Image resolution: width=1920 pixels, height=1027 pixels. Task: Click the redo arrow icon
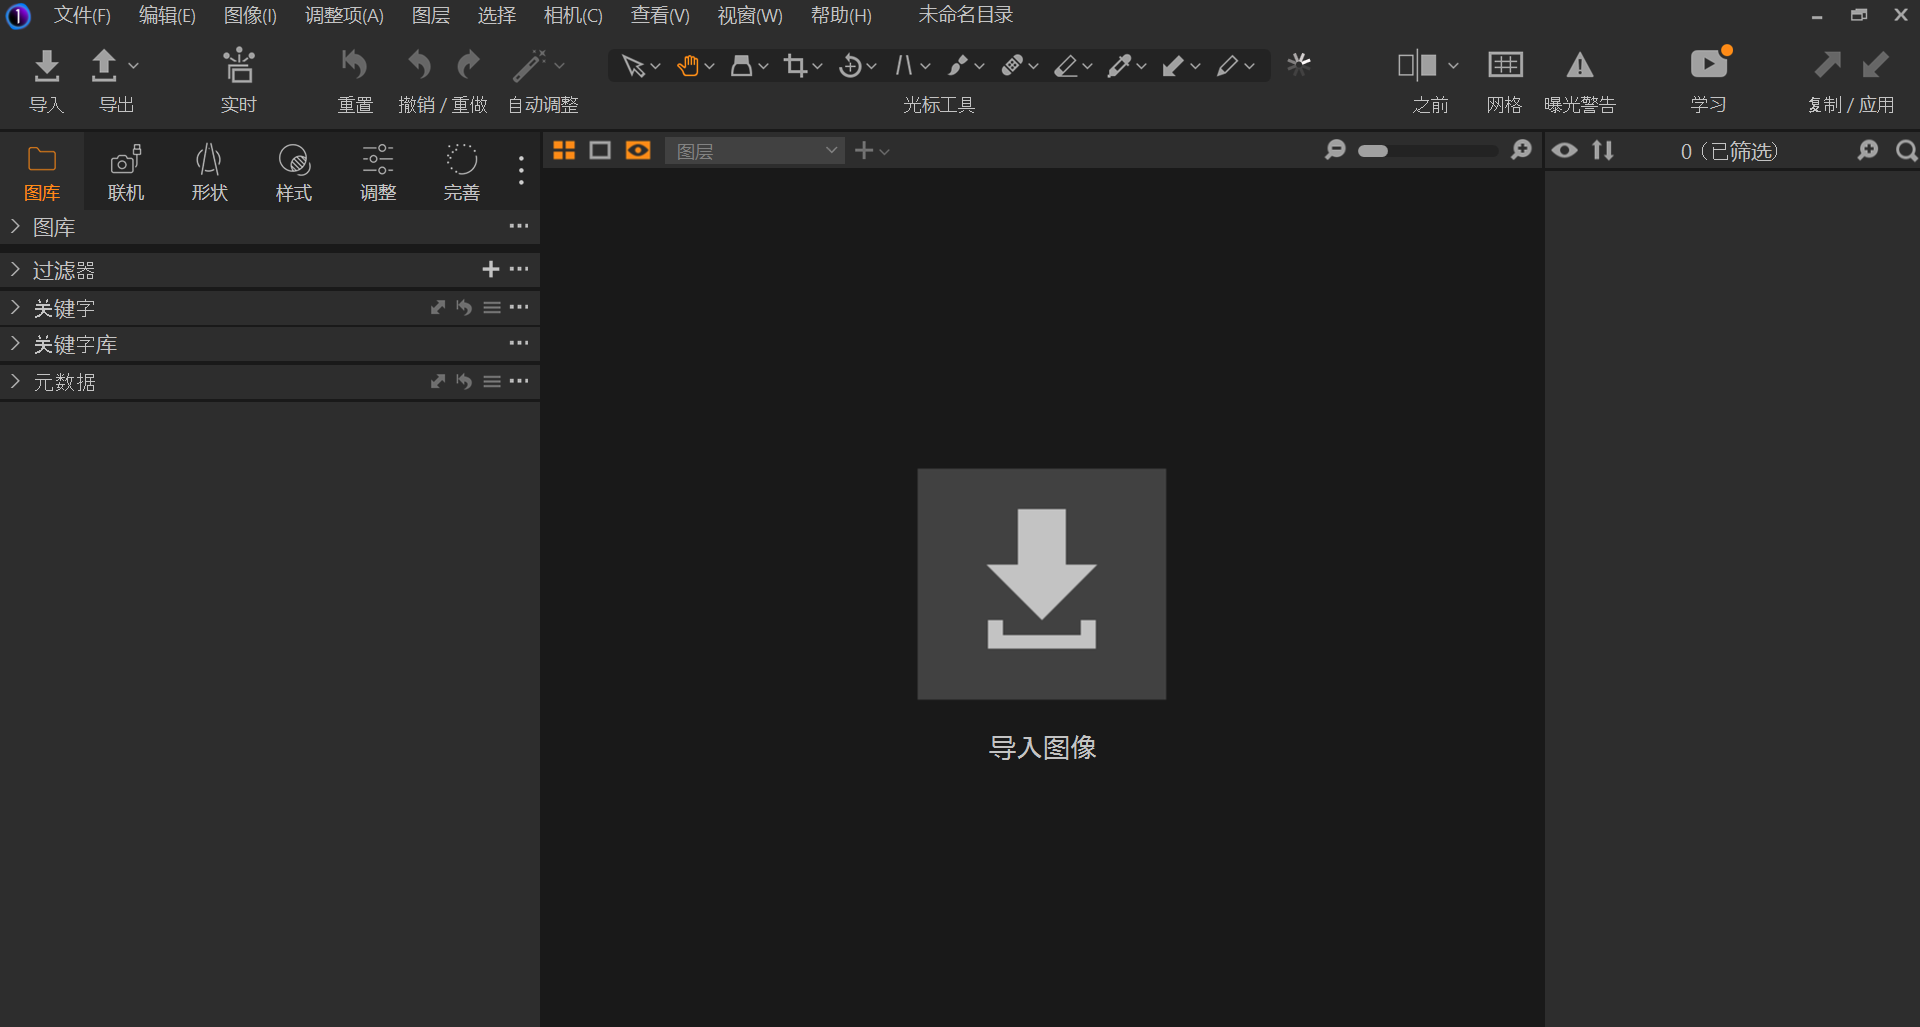468,66
